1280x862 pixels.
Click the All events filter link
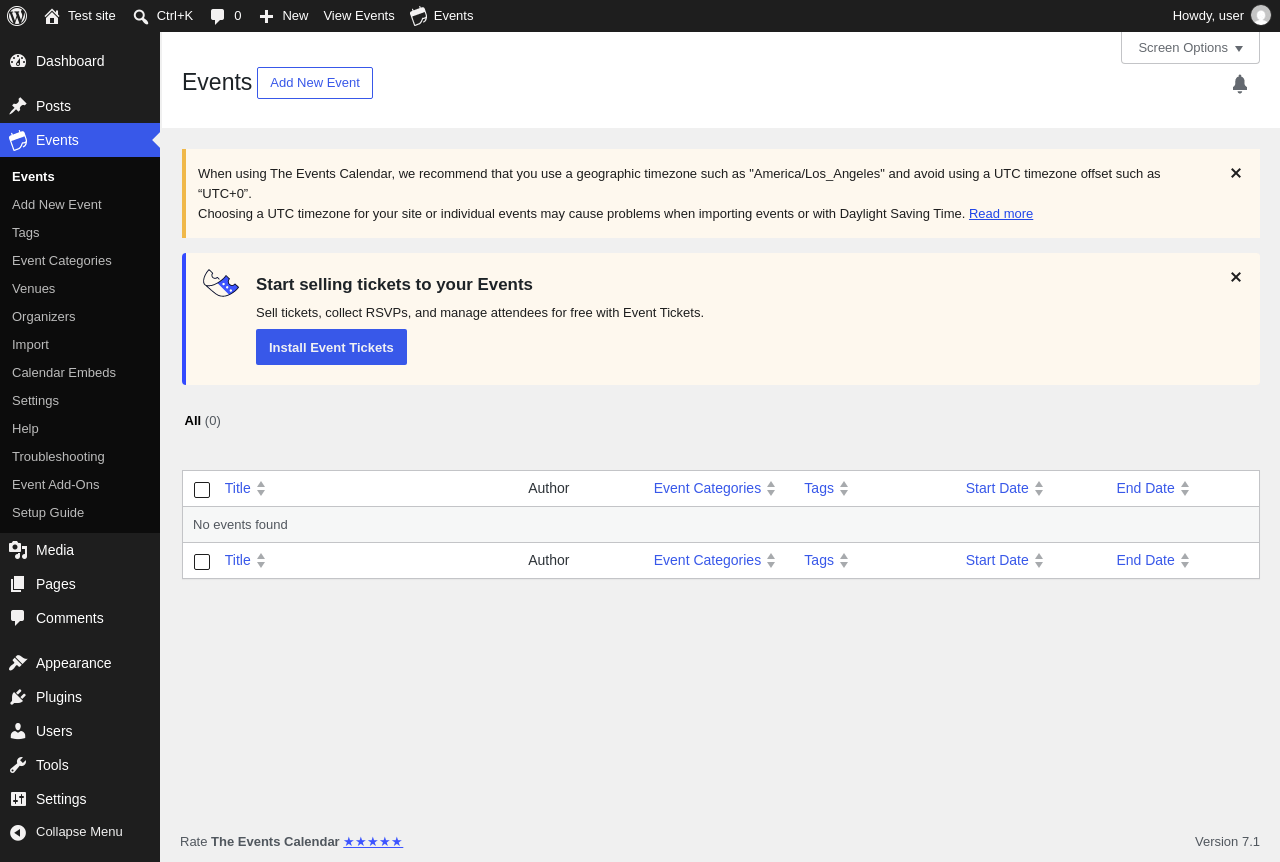point(193,421)
